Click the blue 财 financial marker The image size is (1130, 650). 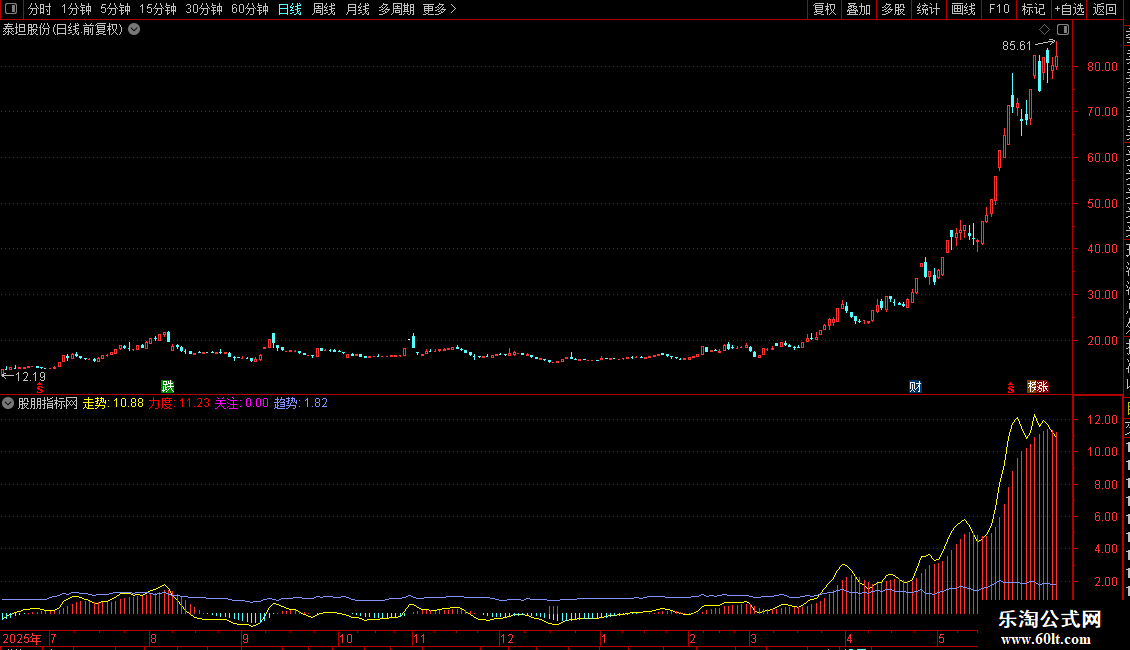(915, 387)
